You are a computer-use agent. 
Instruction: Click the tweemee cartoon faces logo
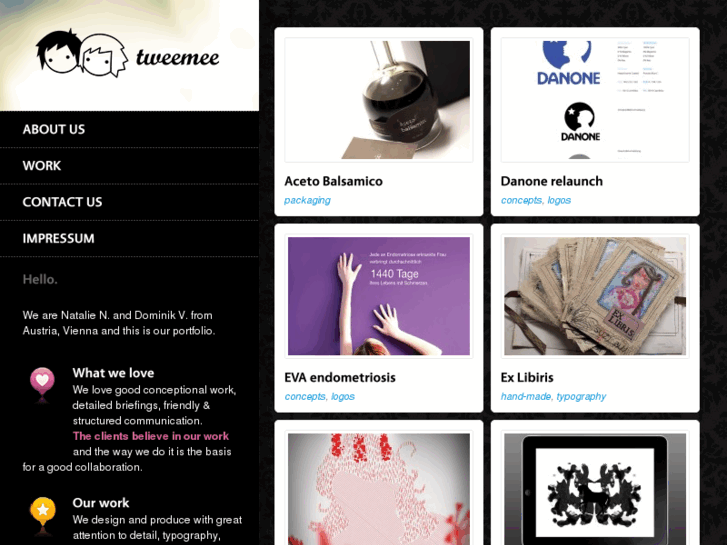click(82, 53)
